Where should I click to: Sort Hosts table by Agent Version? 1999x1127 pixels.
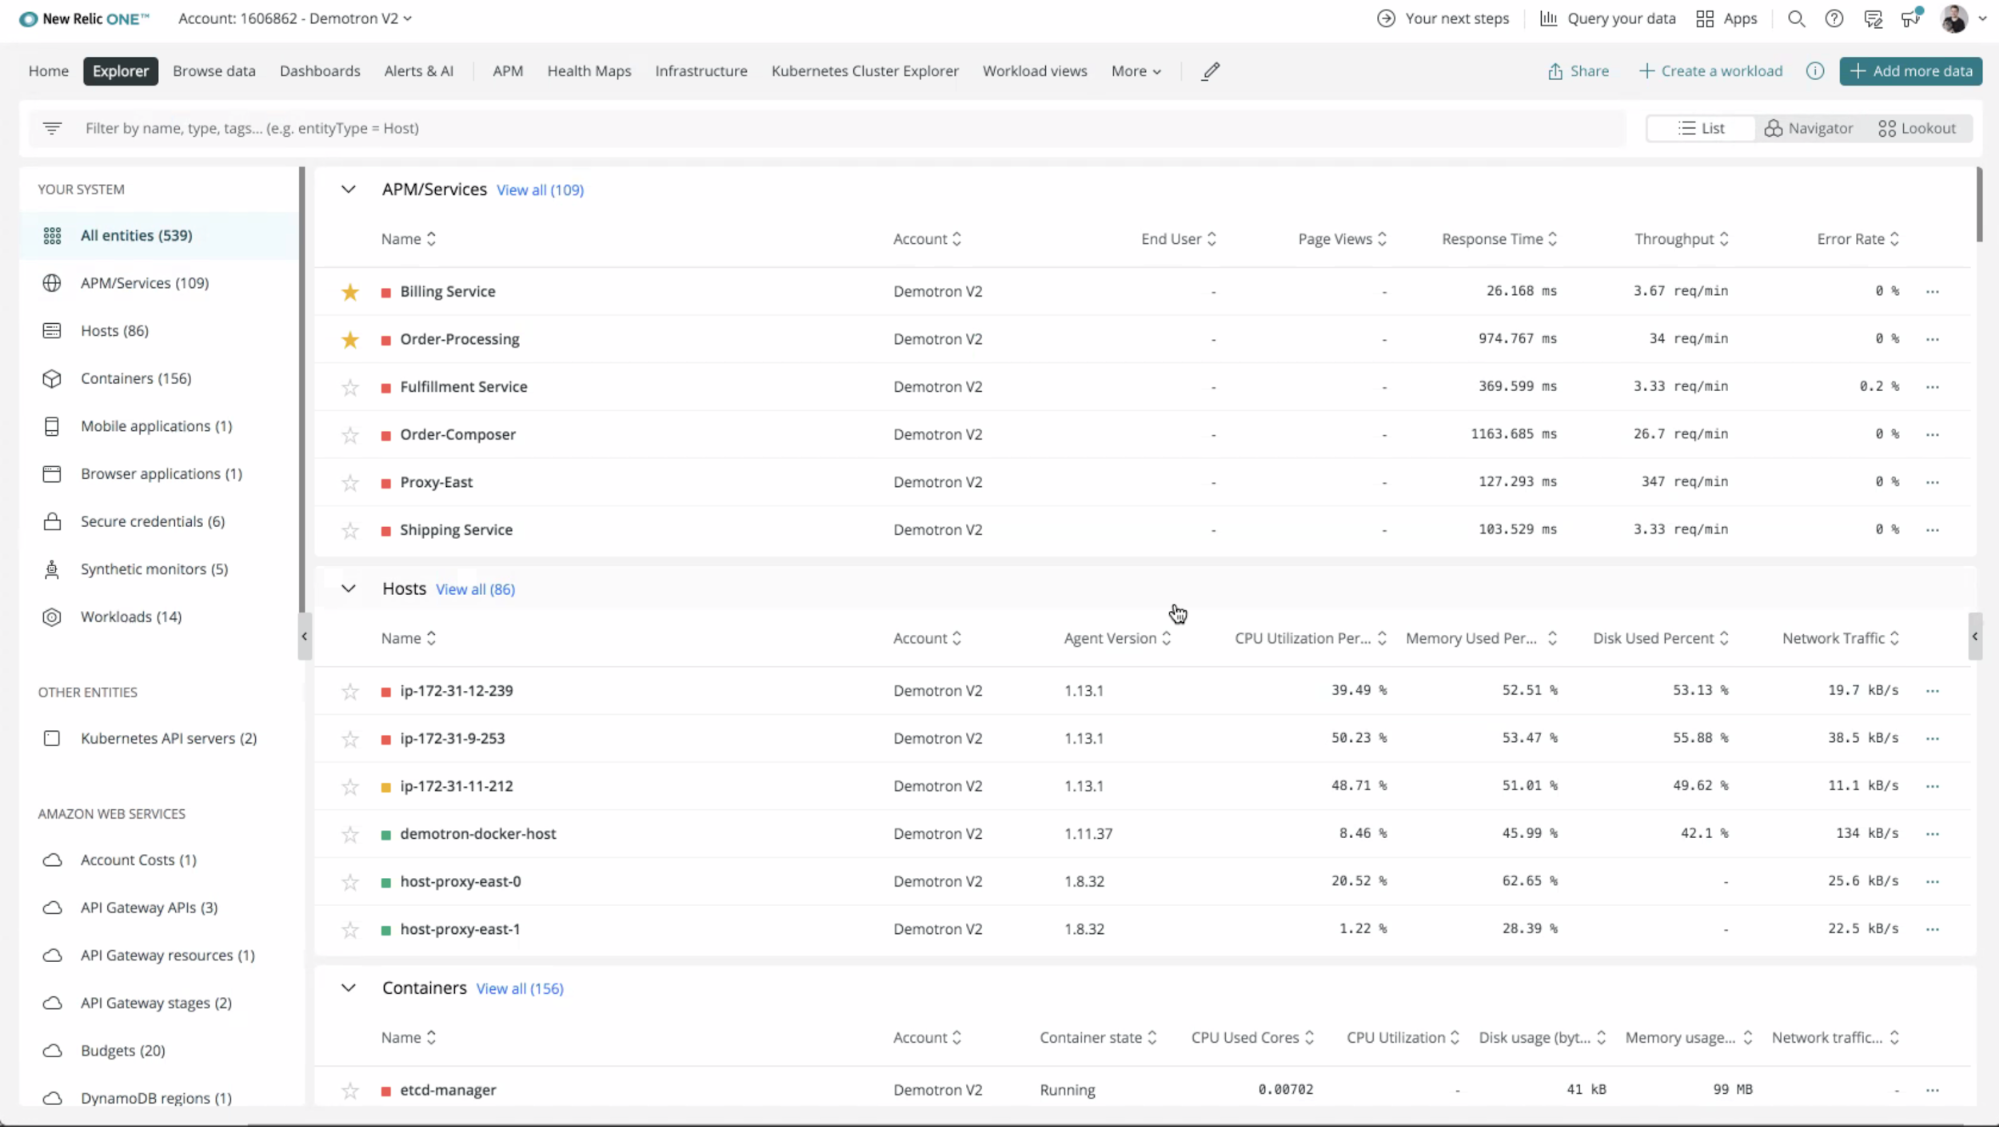click(x=1117, y=638)
